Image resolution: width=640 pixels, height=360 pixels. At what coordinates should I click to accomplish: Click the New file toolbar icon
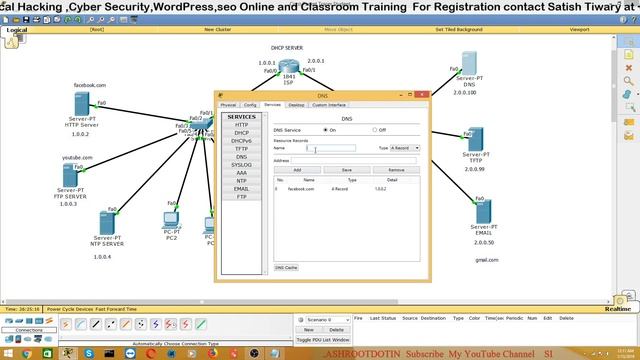(x=6, y=20)
